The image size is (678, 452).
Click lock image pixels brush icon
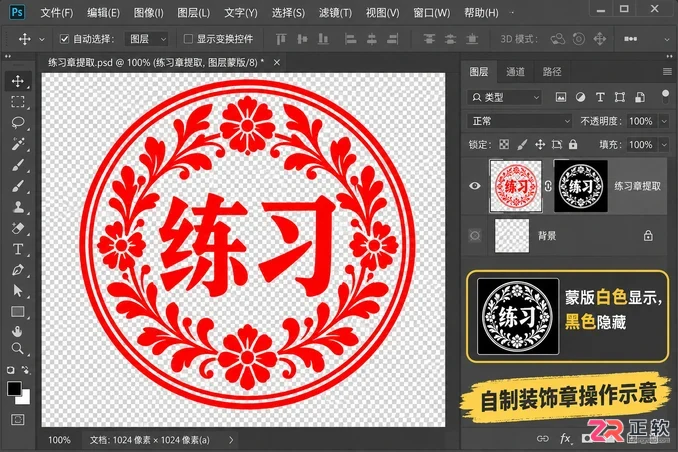(x=522, y=144)
